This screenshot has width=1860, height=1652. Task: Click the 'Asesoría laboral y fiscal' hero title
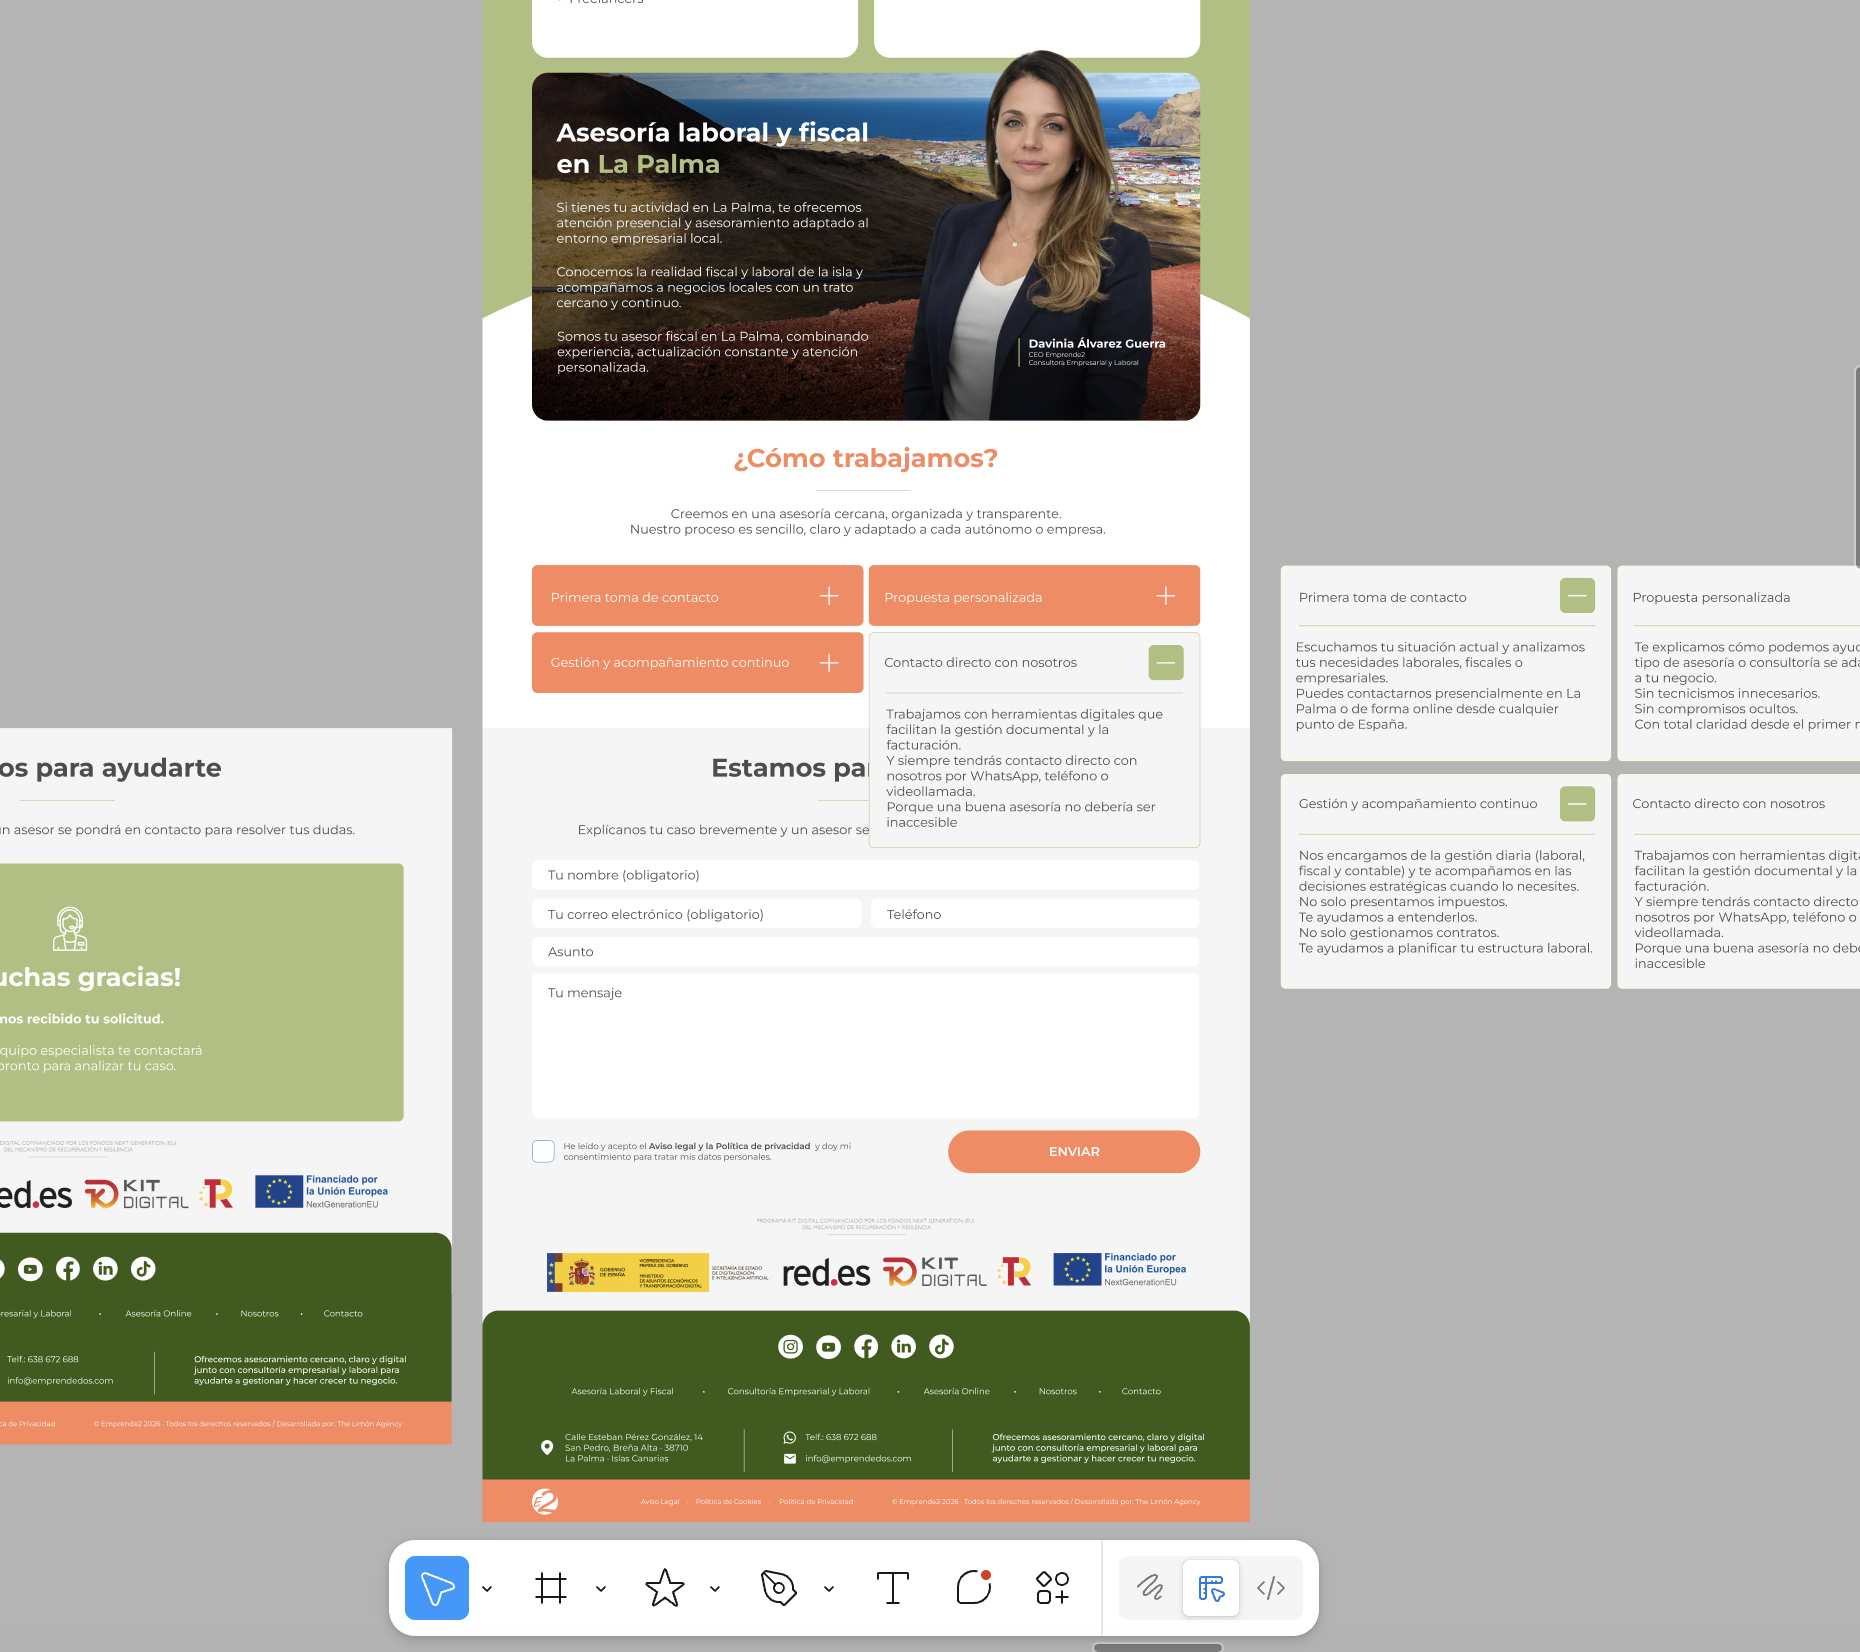[712, 132]
